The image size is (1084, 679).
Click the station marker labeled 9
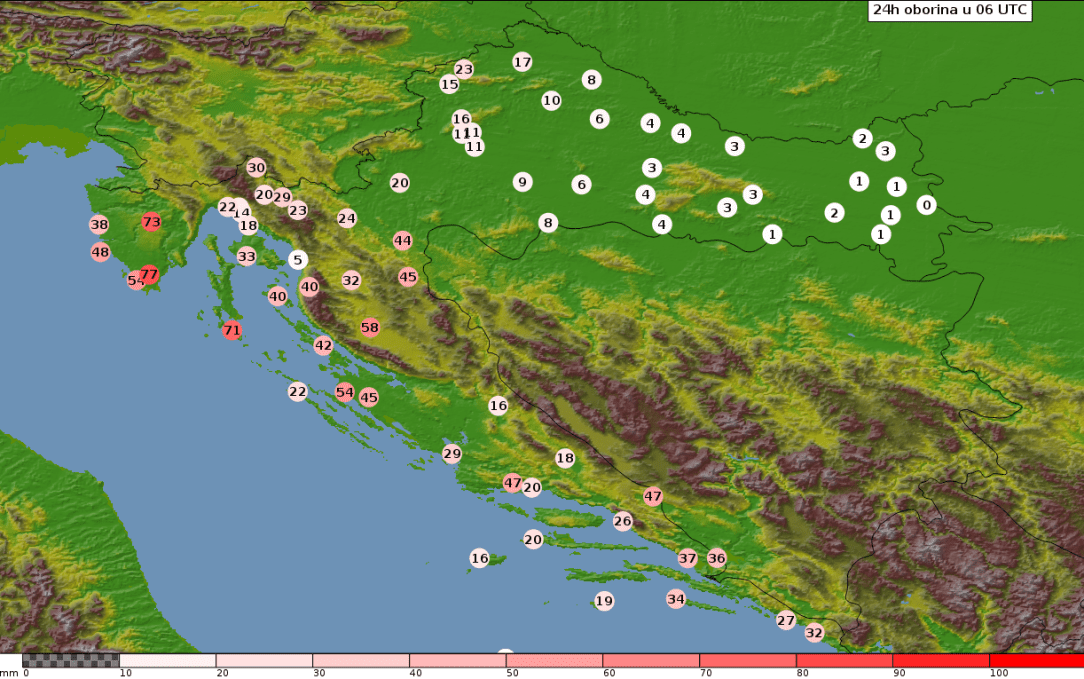522,182
